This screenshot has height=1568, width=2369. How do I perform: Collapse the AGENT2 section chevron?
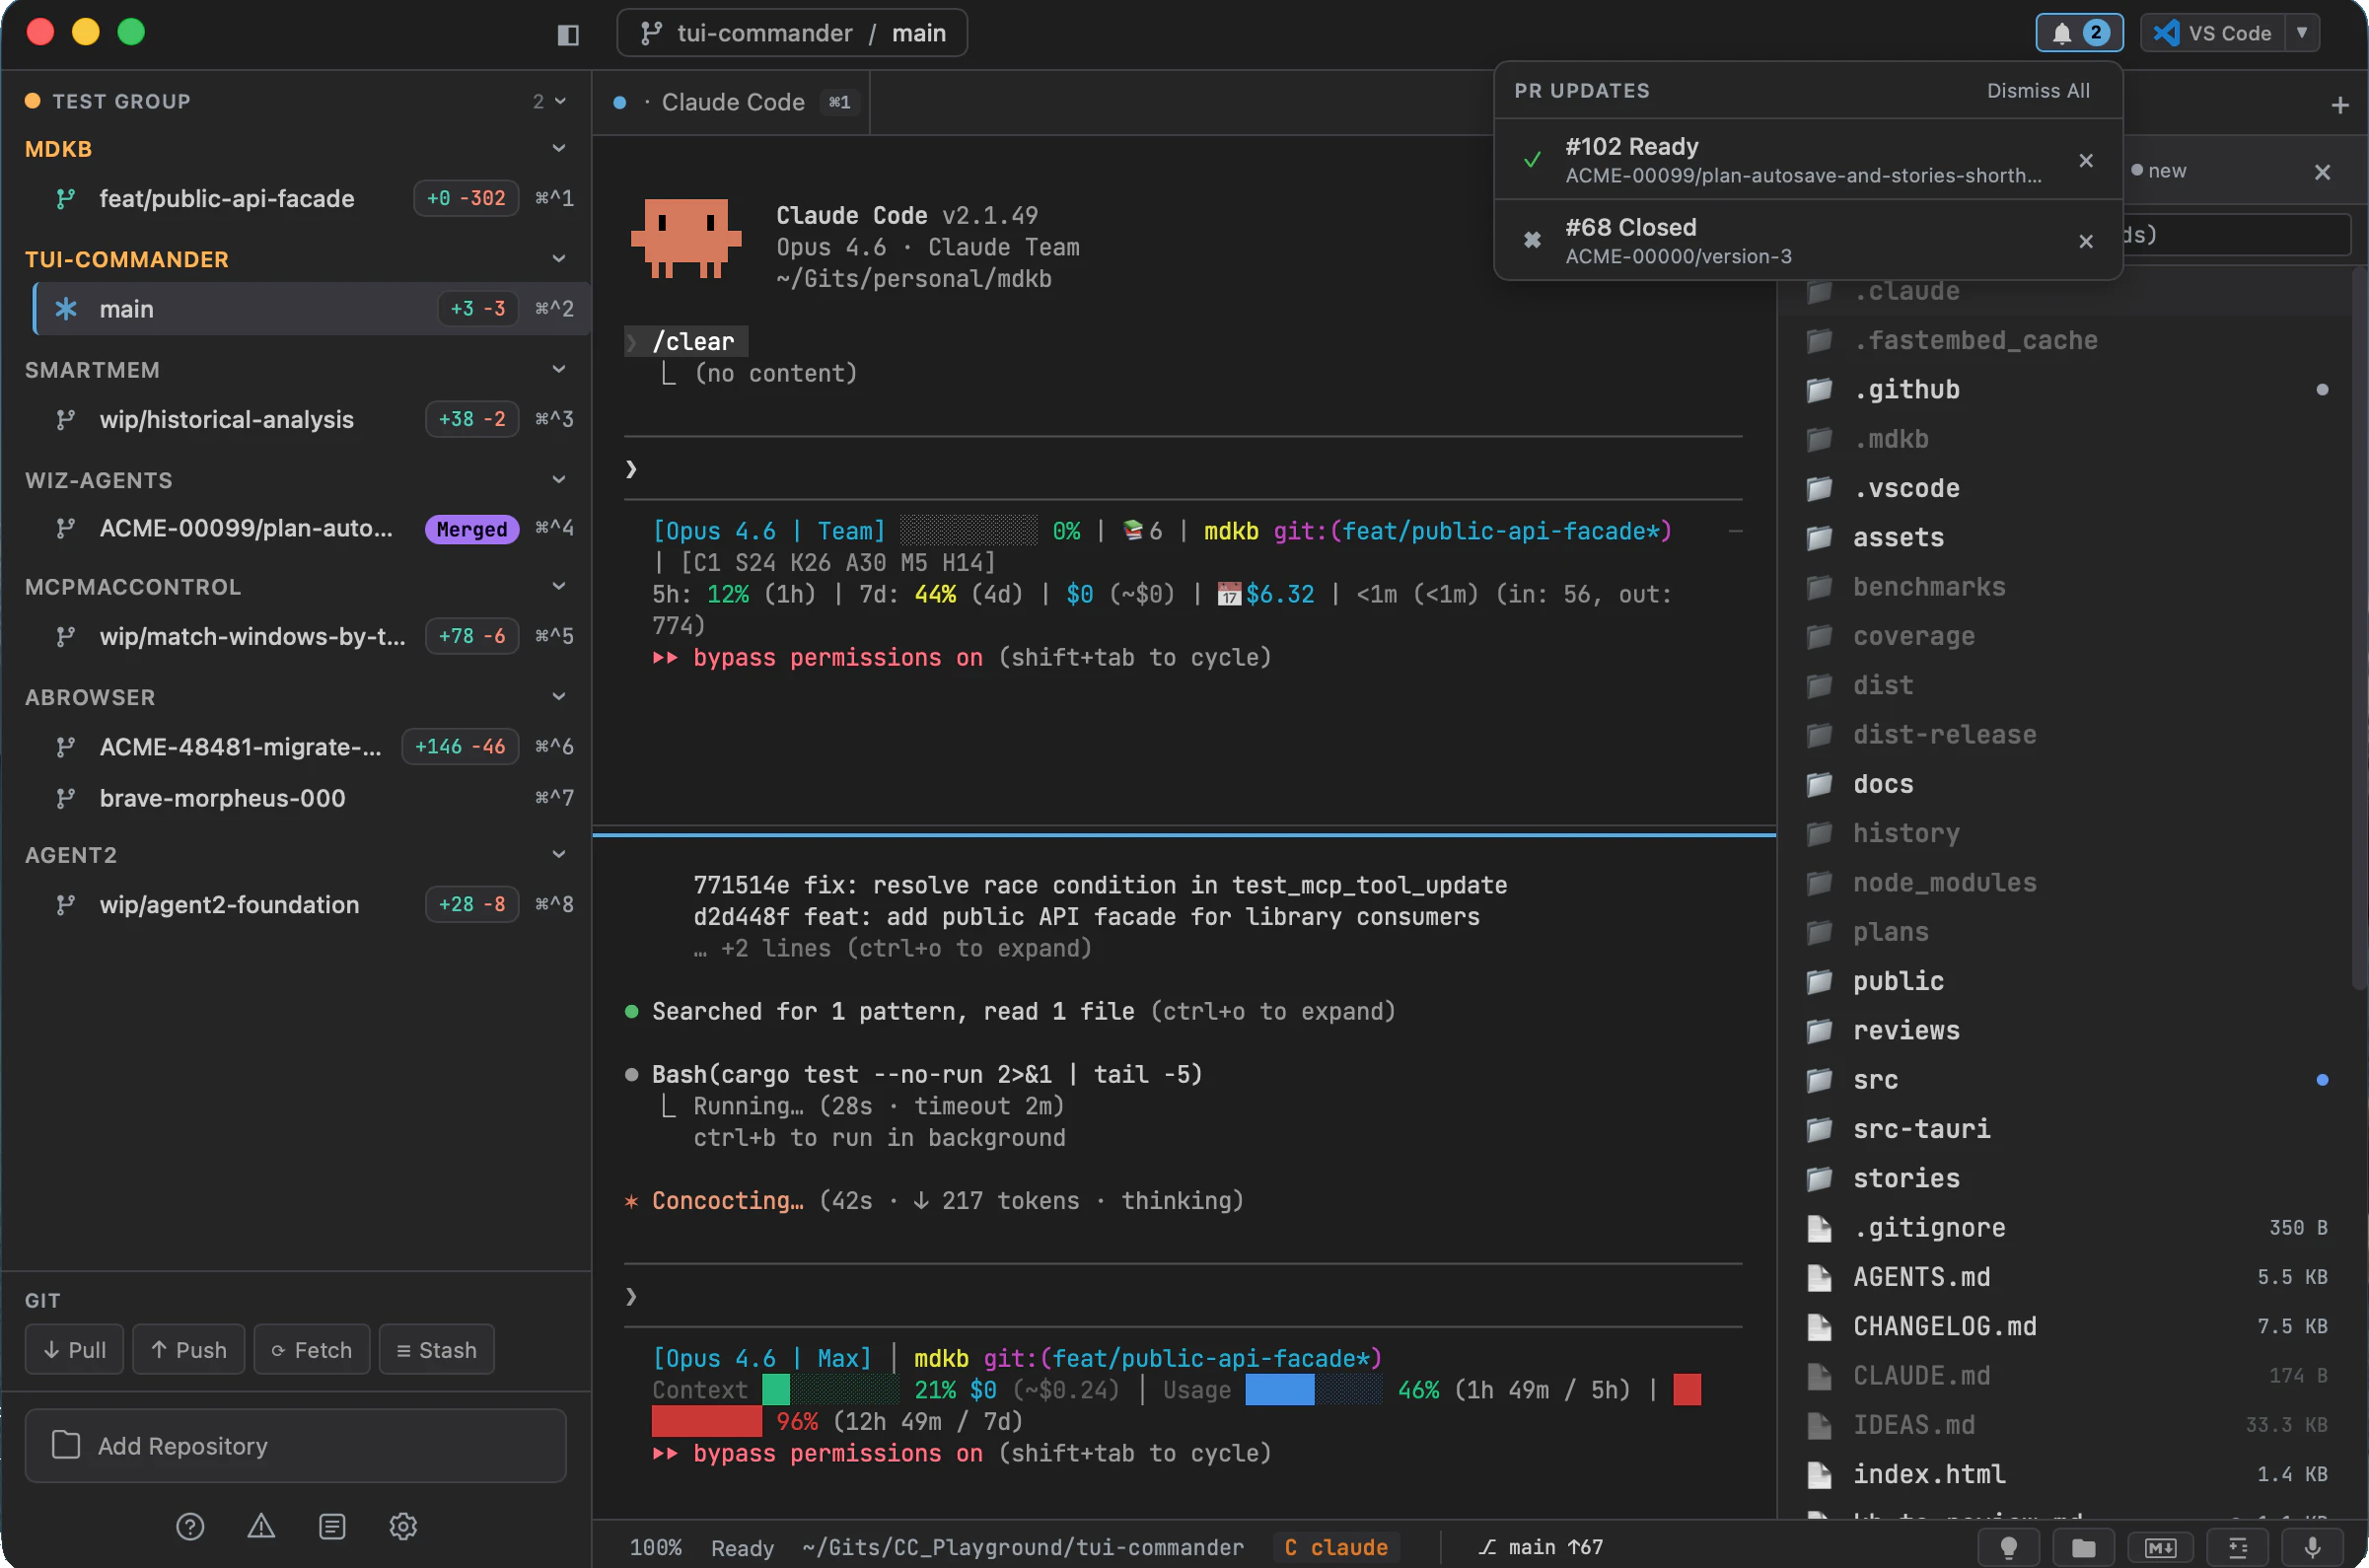[x=559, y=854]
